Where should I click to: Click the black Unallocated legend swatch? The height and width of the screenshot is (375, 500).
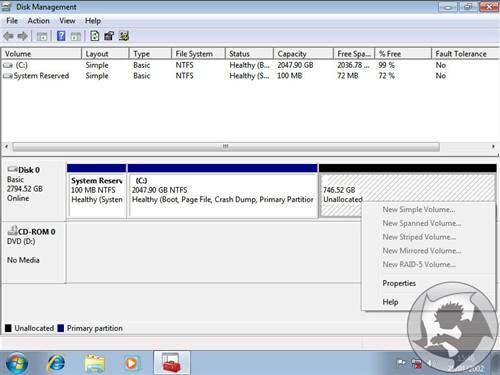(x=8, y=328)
